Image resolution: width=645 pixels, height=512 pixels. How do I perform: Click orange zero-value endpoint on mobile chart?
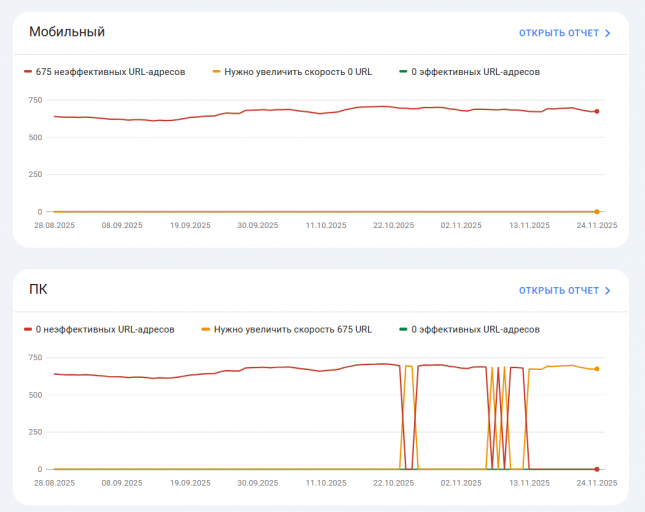[597, 212]
